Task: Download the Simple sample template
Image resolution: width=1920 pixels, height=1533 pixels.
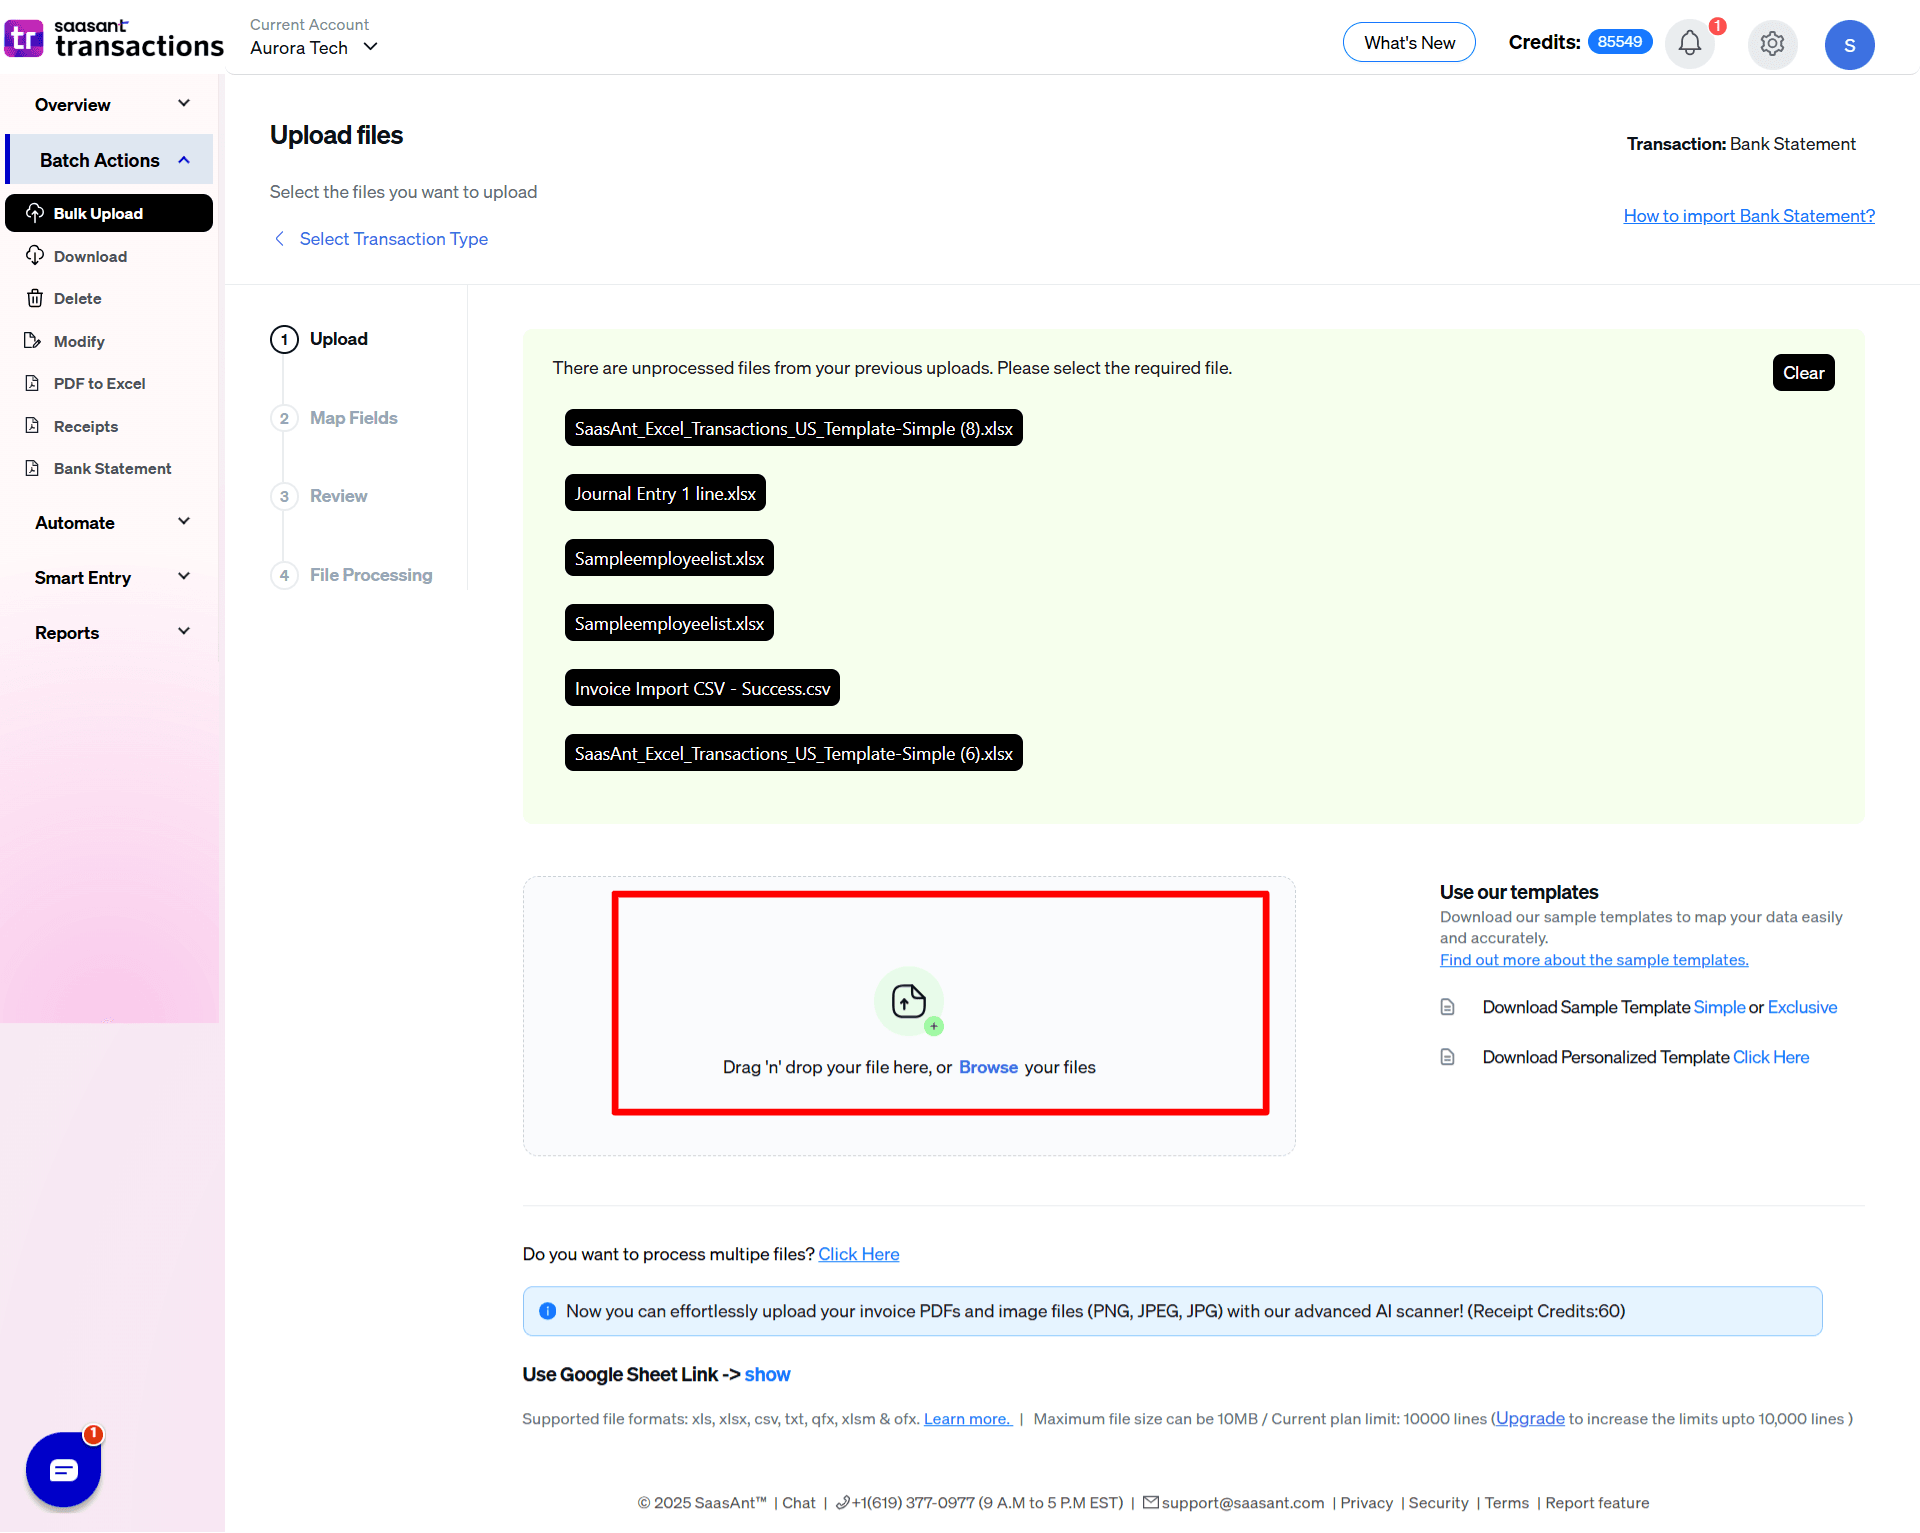Action: (1719, 1007)
